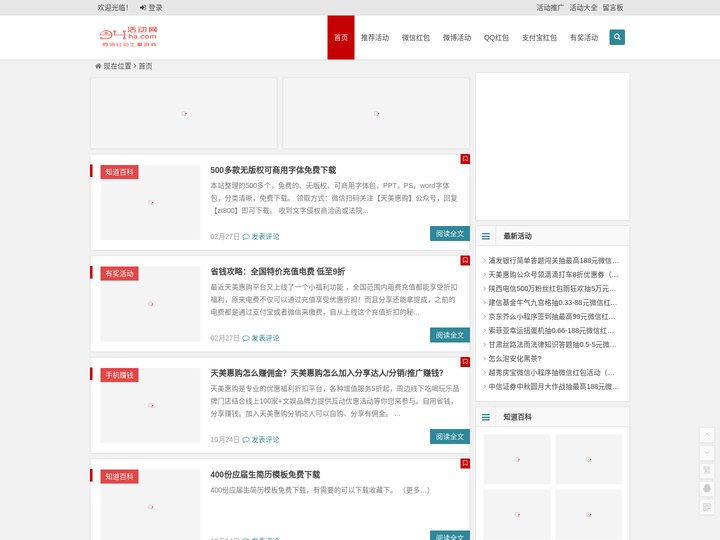Click the QQ penguin icon at right edge
The width and height of the screenshot is (720, 540).
point(707,489)
